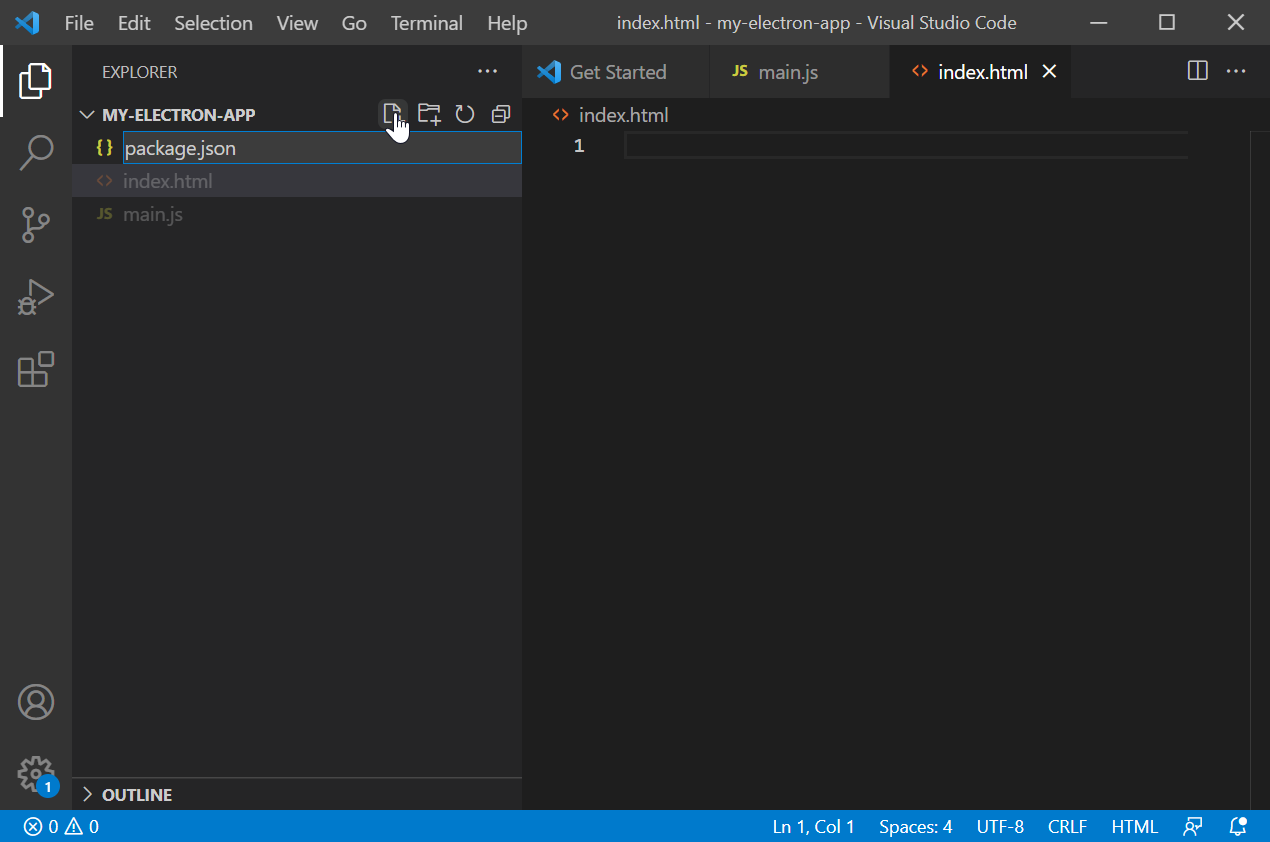Open the Search view icon
Viewport: 1270px width, 842px height.
coord(36,153)
